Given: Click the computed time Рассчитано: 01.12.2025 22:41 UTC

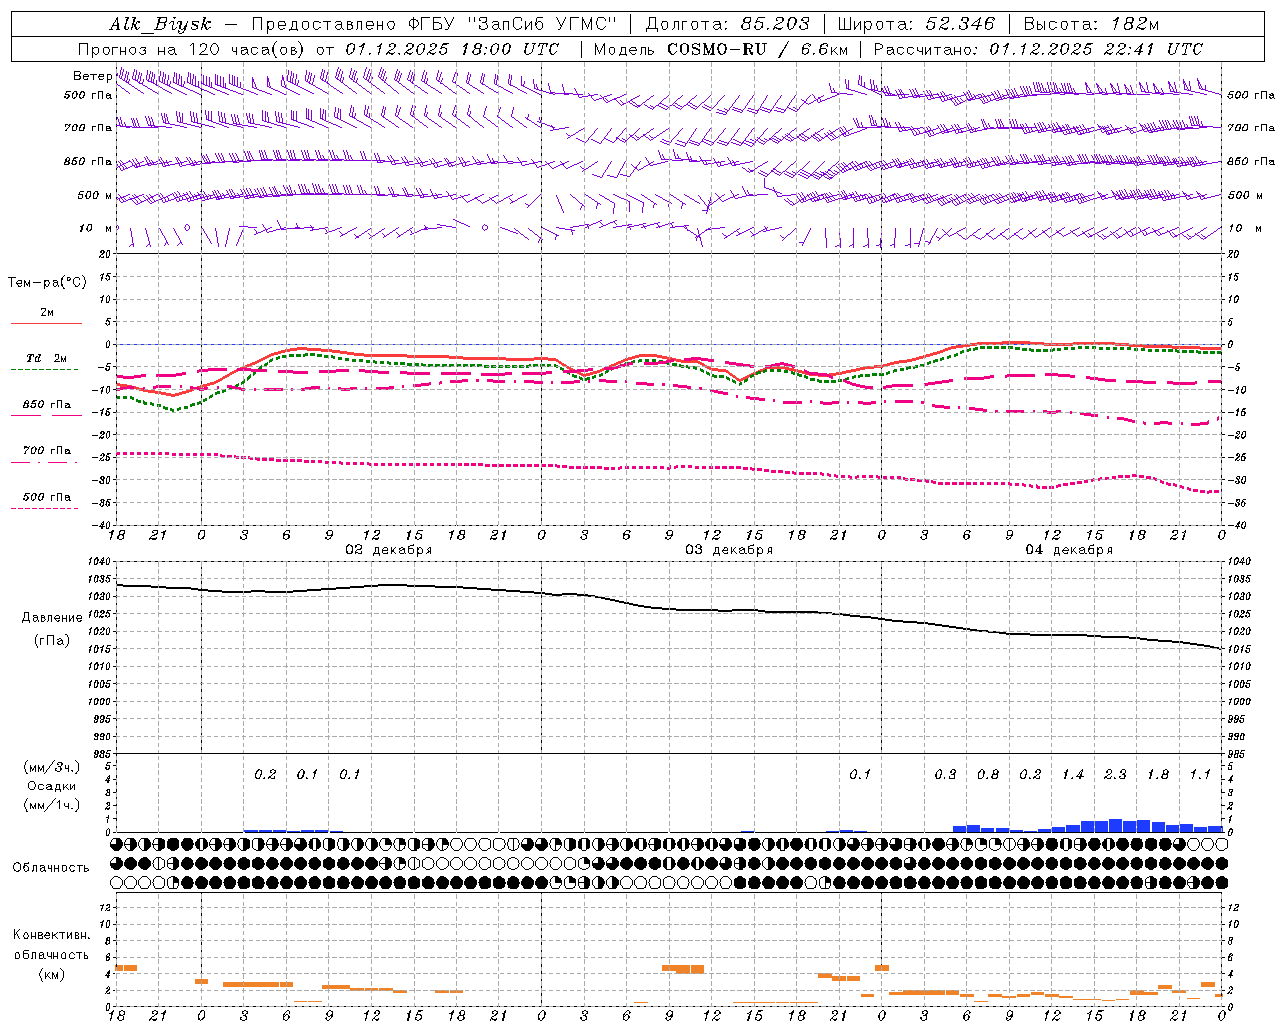Looking at the screenshot, I should 1038,49.
